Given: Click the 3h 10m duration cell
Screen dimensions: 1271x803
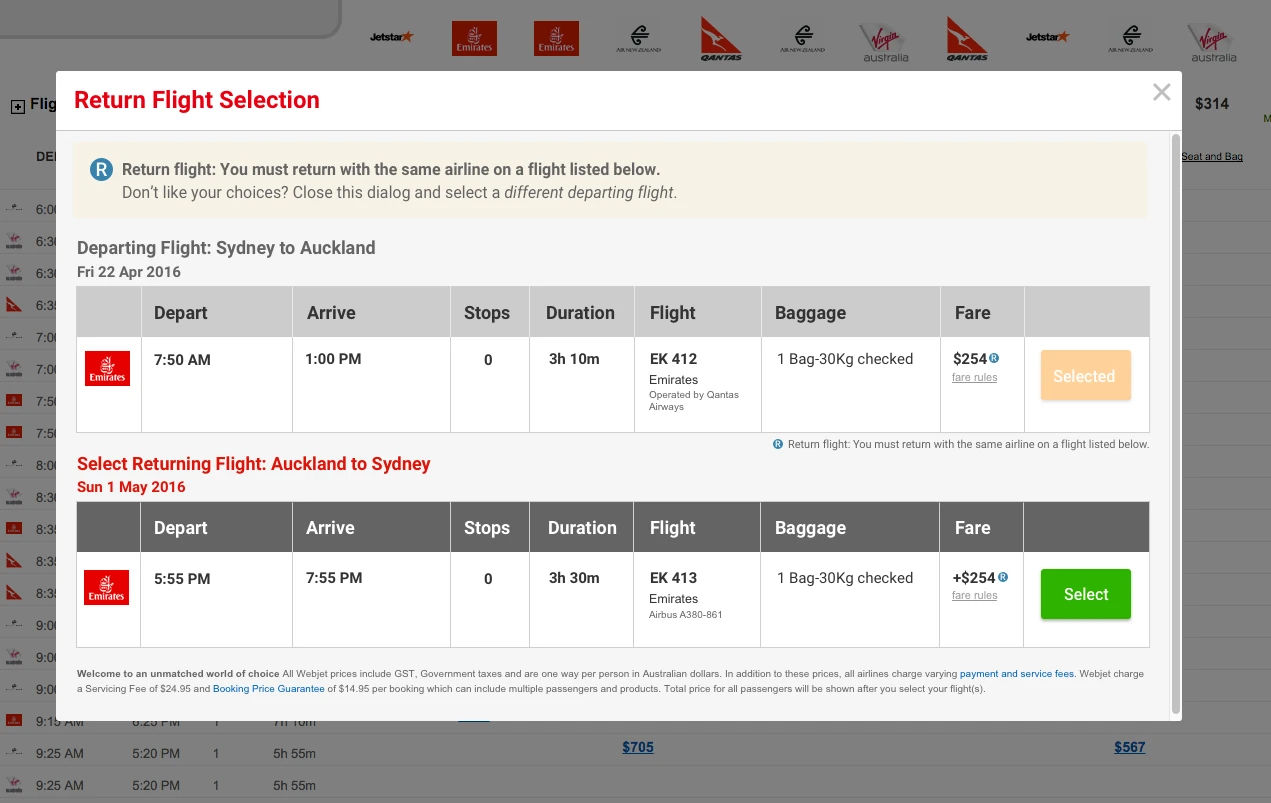Looking at the screenshot, I should click(574, 359).
